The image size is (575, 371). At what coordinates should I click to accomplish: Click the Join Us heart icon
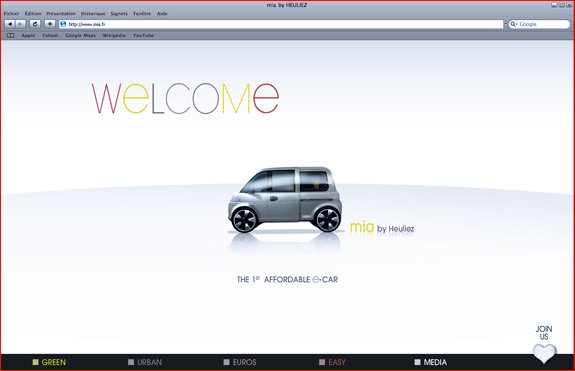(x=545, y=353)
